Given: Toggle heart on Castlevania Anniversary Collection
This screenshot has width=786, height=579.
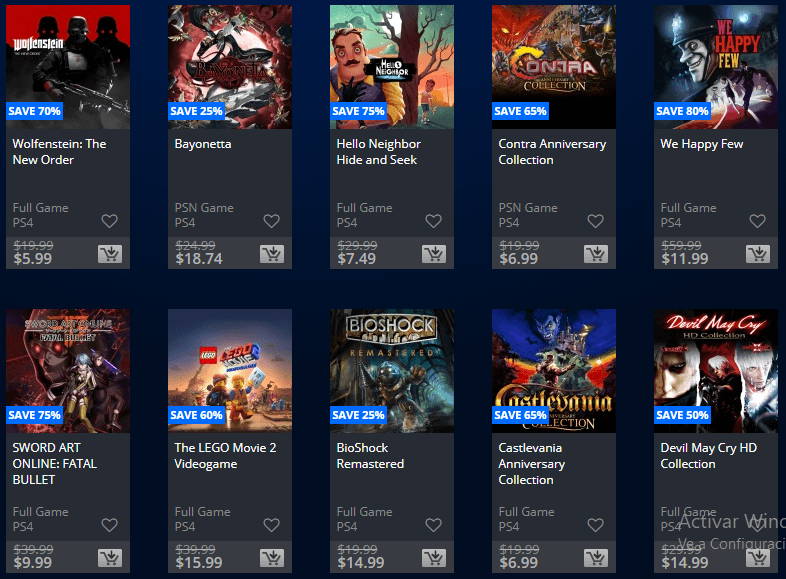Looking at the screenshot, I should [x=595, y=525].
